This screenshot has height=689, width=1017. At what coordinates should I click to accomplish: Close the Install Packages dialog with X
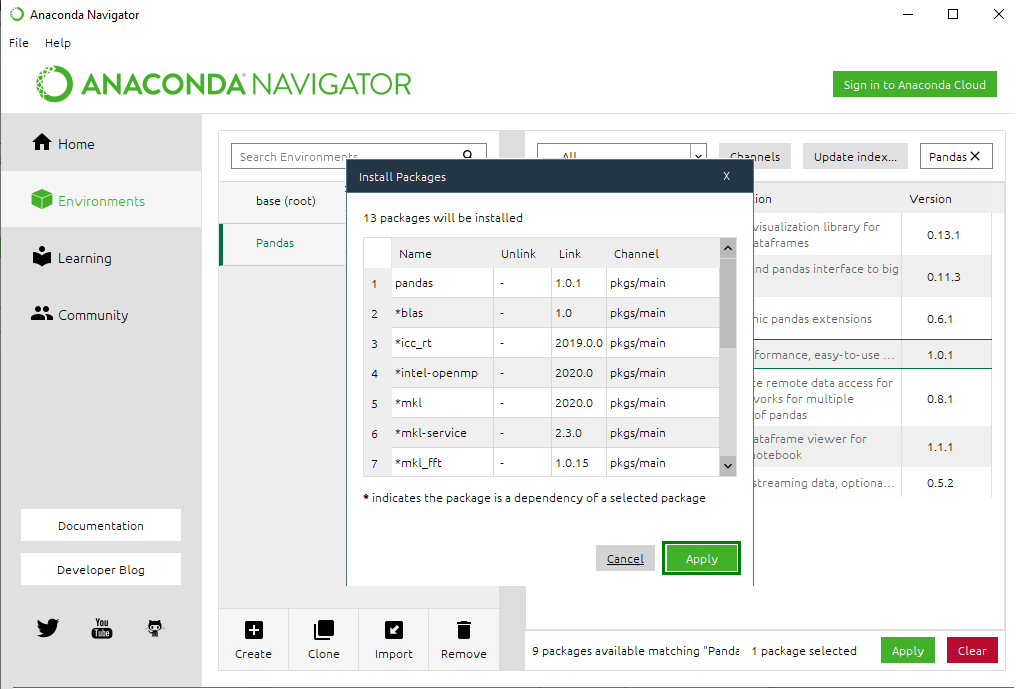[x=726, y=176]
